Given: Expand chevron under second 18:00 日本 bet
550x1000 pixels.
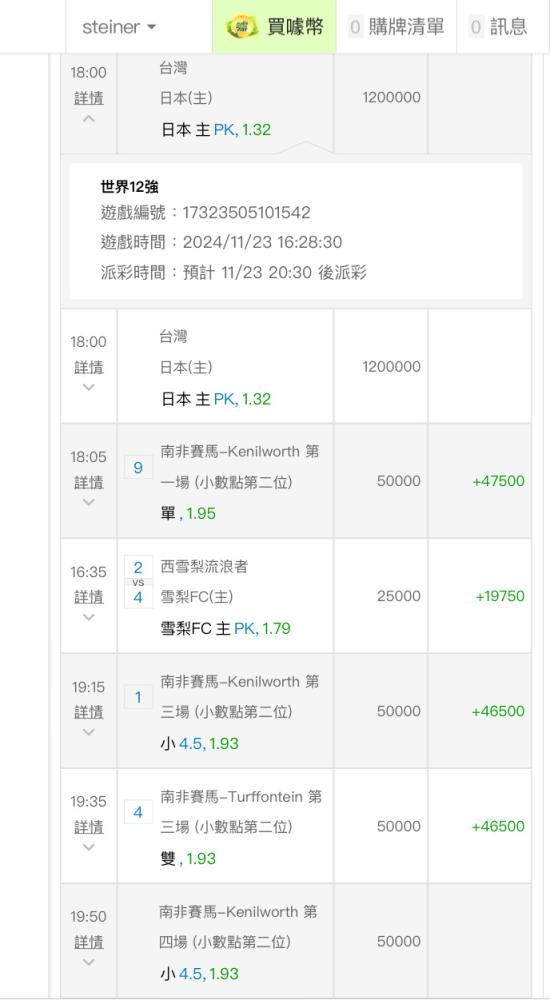Looking at the screenshot, I should click(x=89, y=387).
